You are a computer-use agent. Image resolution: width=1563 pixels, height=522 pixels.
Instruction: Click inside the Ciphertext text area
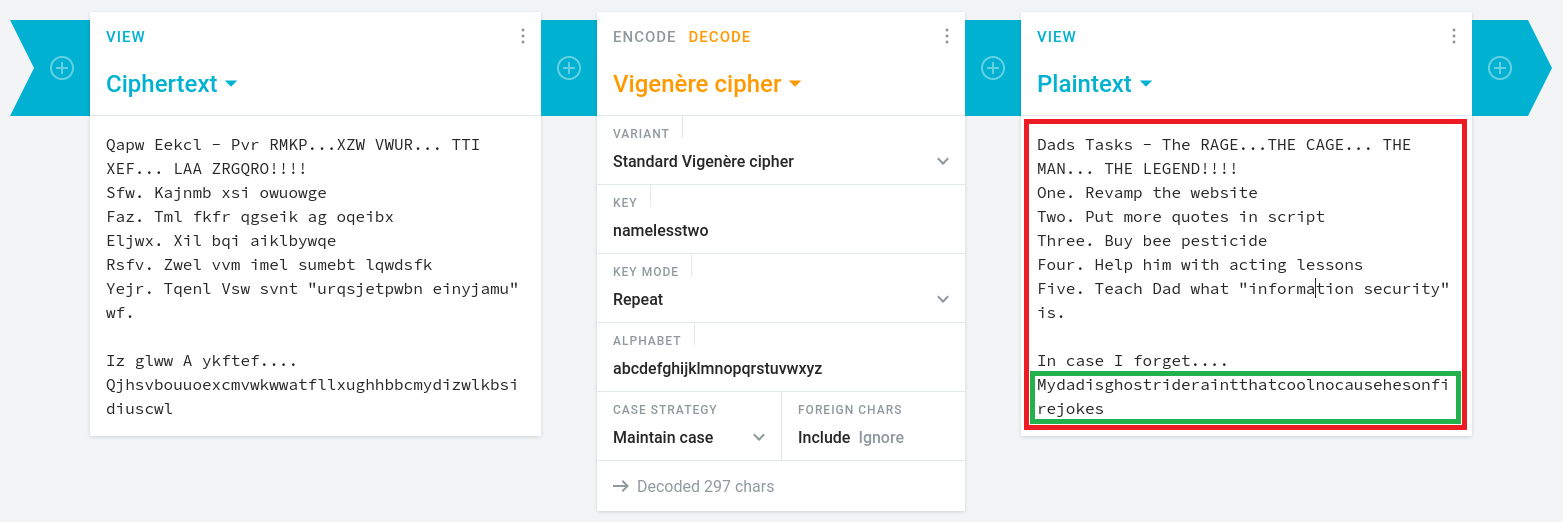click(x=315, y=277)
